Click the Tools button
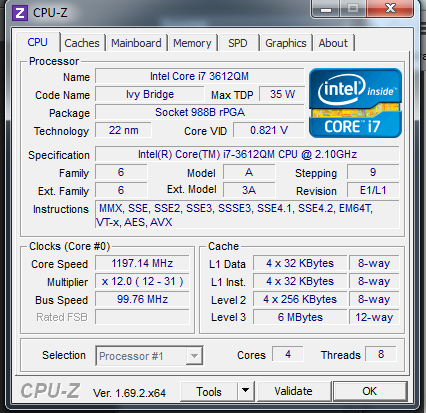 click(x=209, y=391)
